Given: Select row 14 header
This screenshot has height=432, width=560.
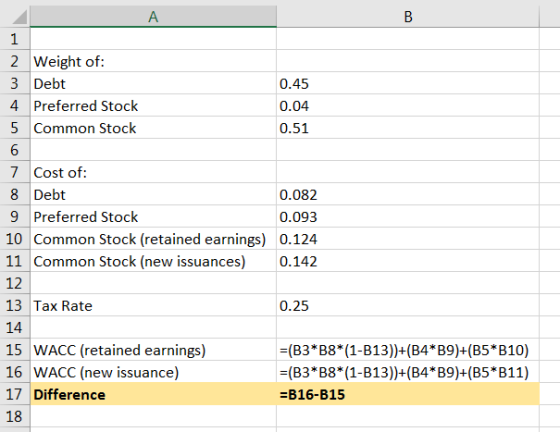Looking at the screenshot, I should [x=14, y=327].
